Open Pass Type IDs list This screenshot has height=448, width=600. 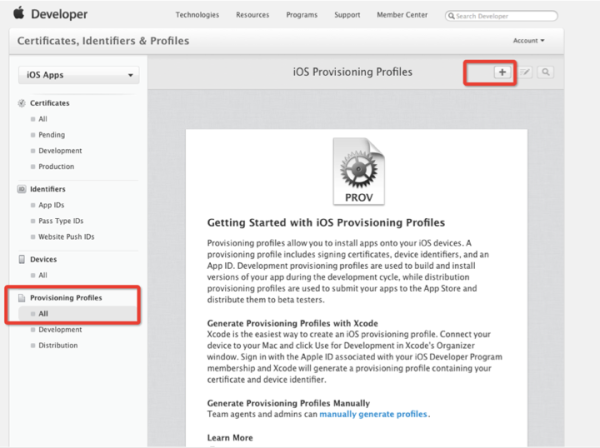(x=61, y=221)
